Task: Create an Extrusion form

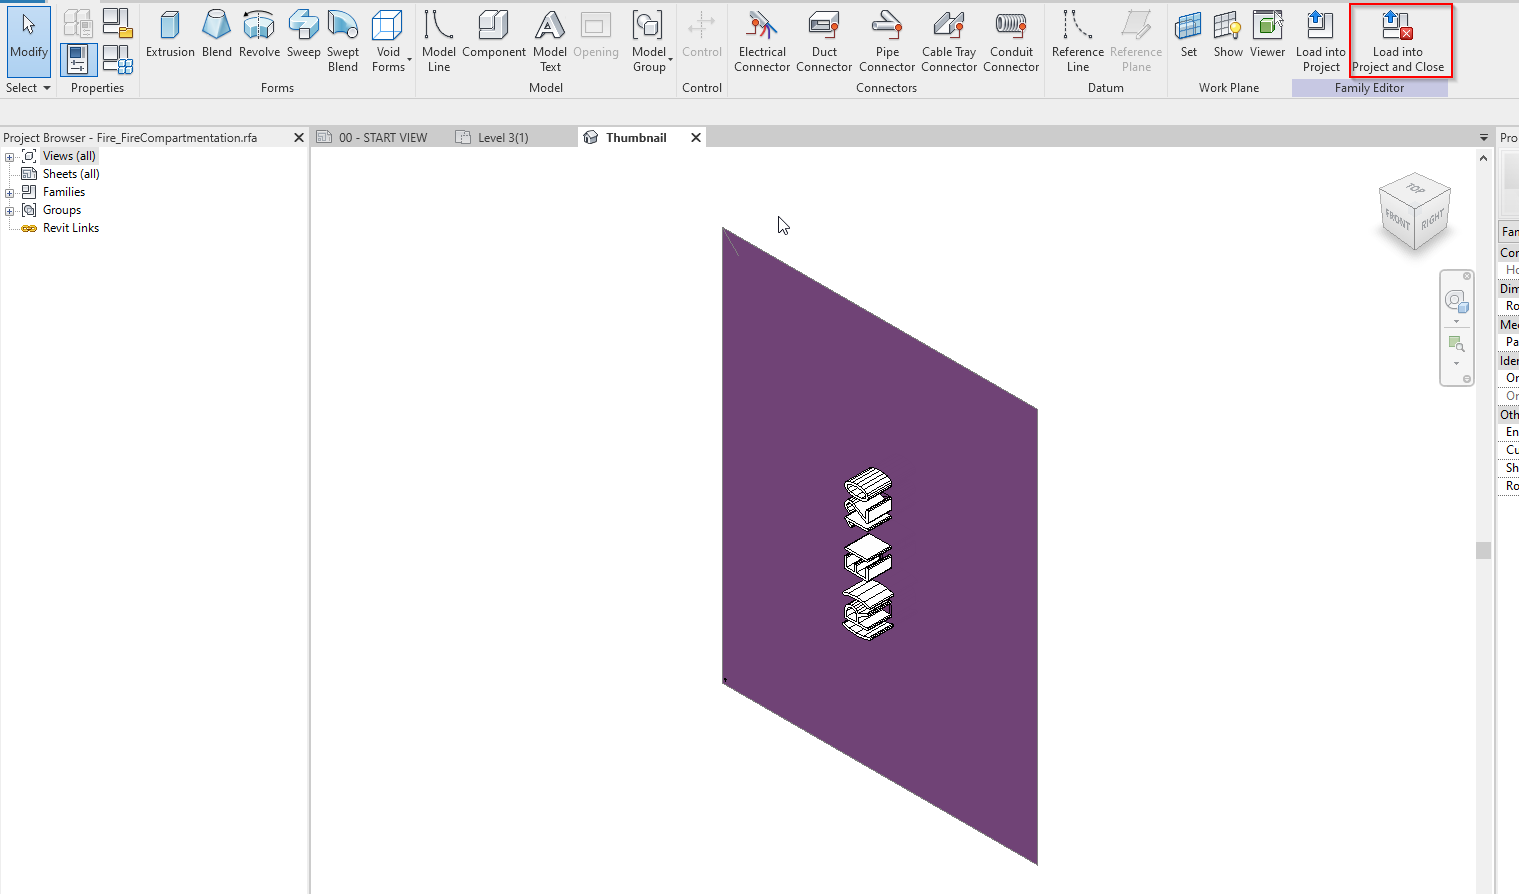Action: pos(170,35)
